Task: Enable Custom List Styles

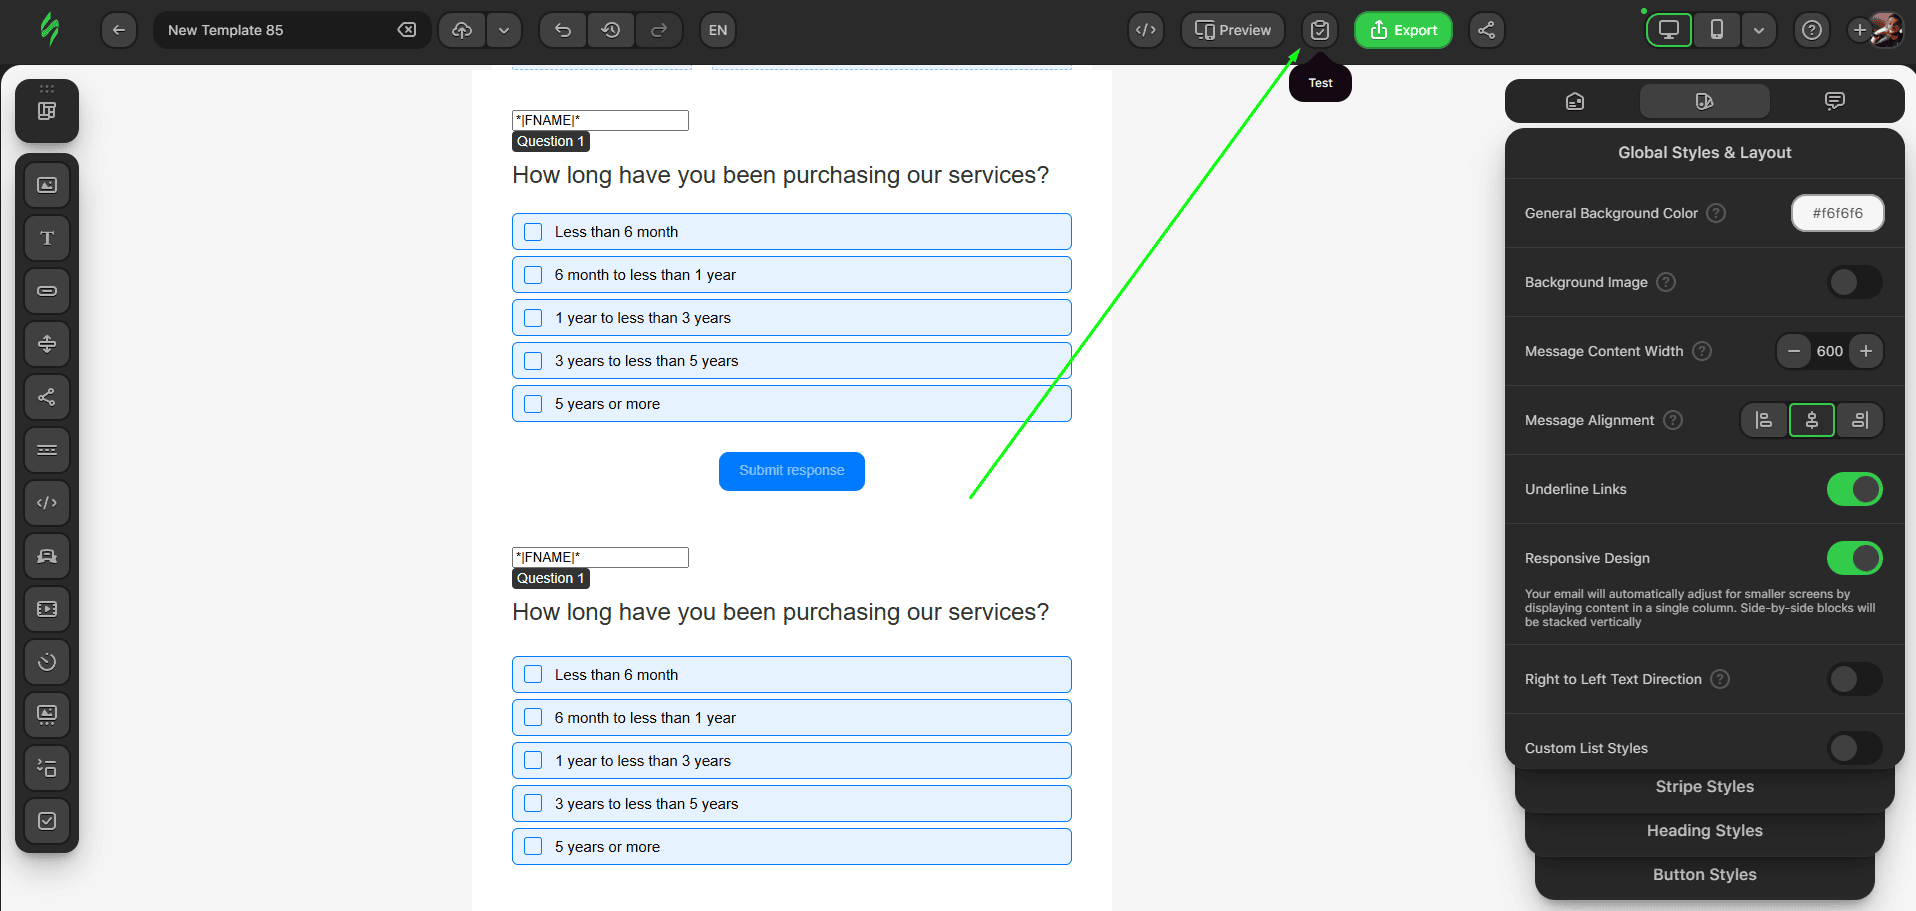Action: 1854,748
